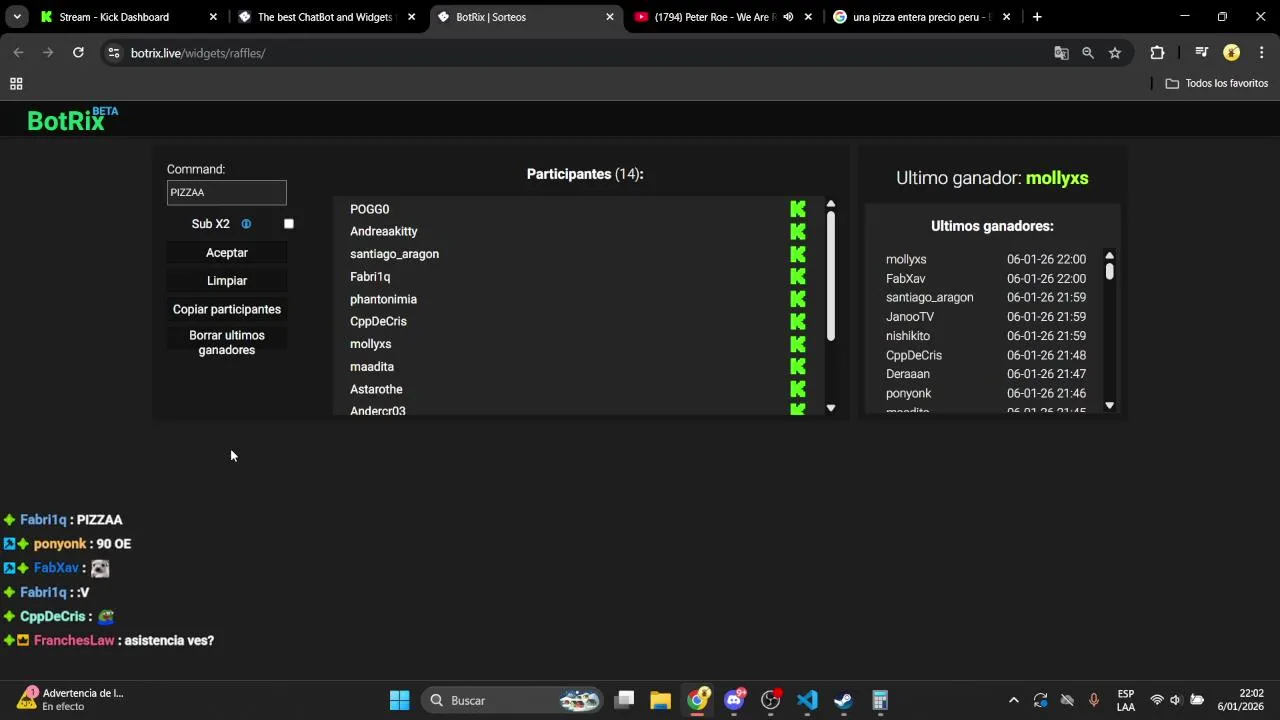Select participant name phantonimia
Viewport: 1280px width, 720px height.
pyautogui.click(x=383, y=299)
